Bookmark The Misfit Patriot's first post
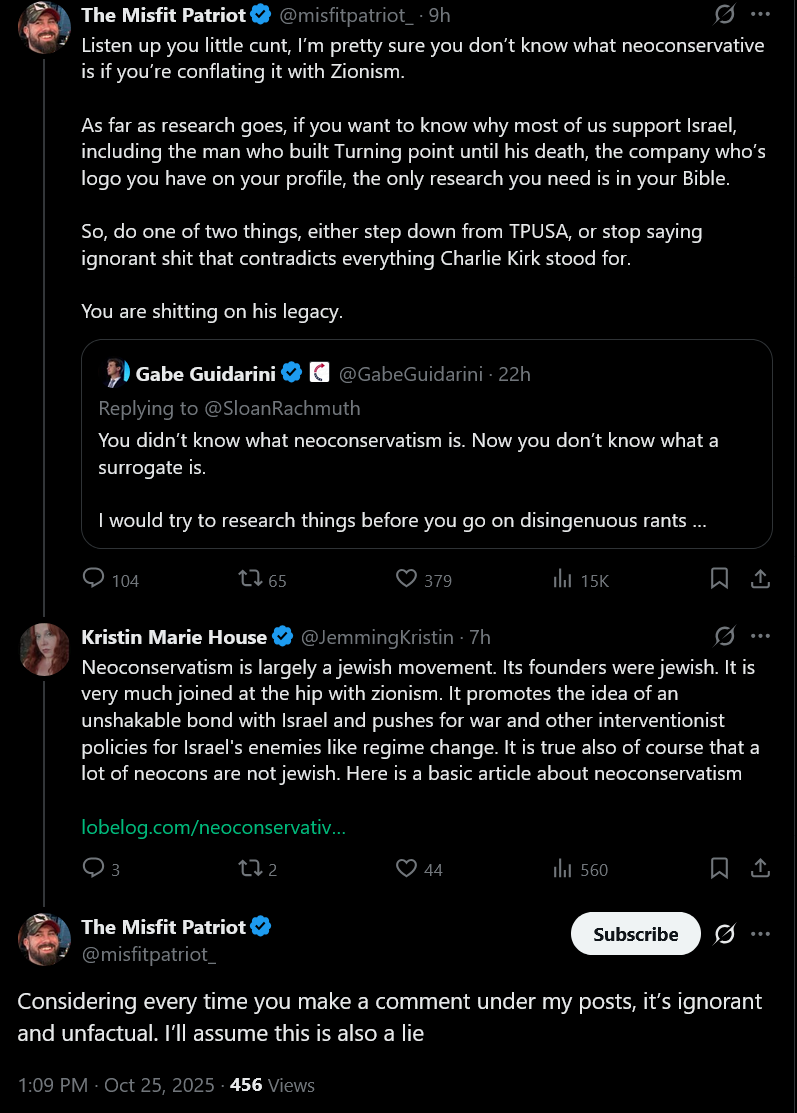Image resolution: width=797 pixels, height=1113 pixels. click(x=719, y=579)
